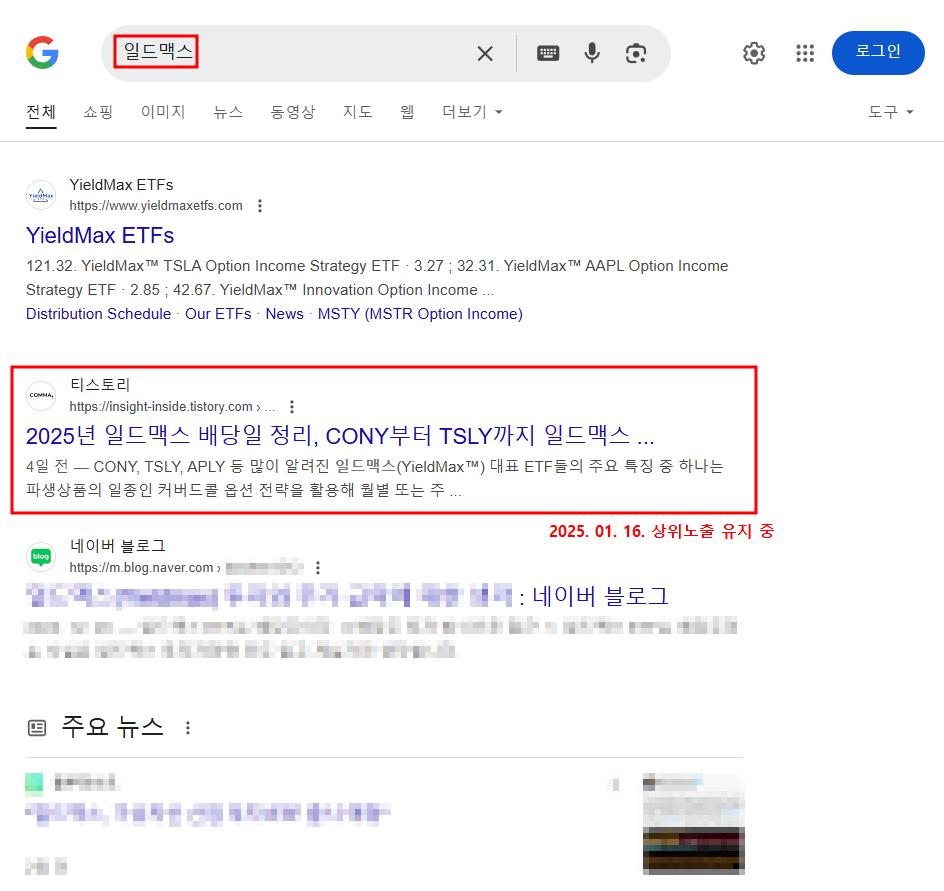The width and height of the screenshot is (944, 891).
Task: Switch to the 쇼핑 tab
Action: click(98, 112)
